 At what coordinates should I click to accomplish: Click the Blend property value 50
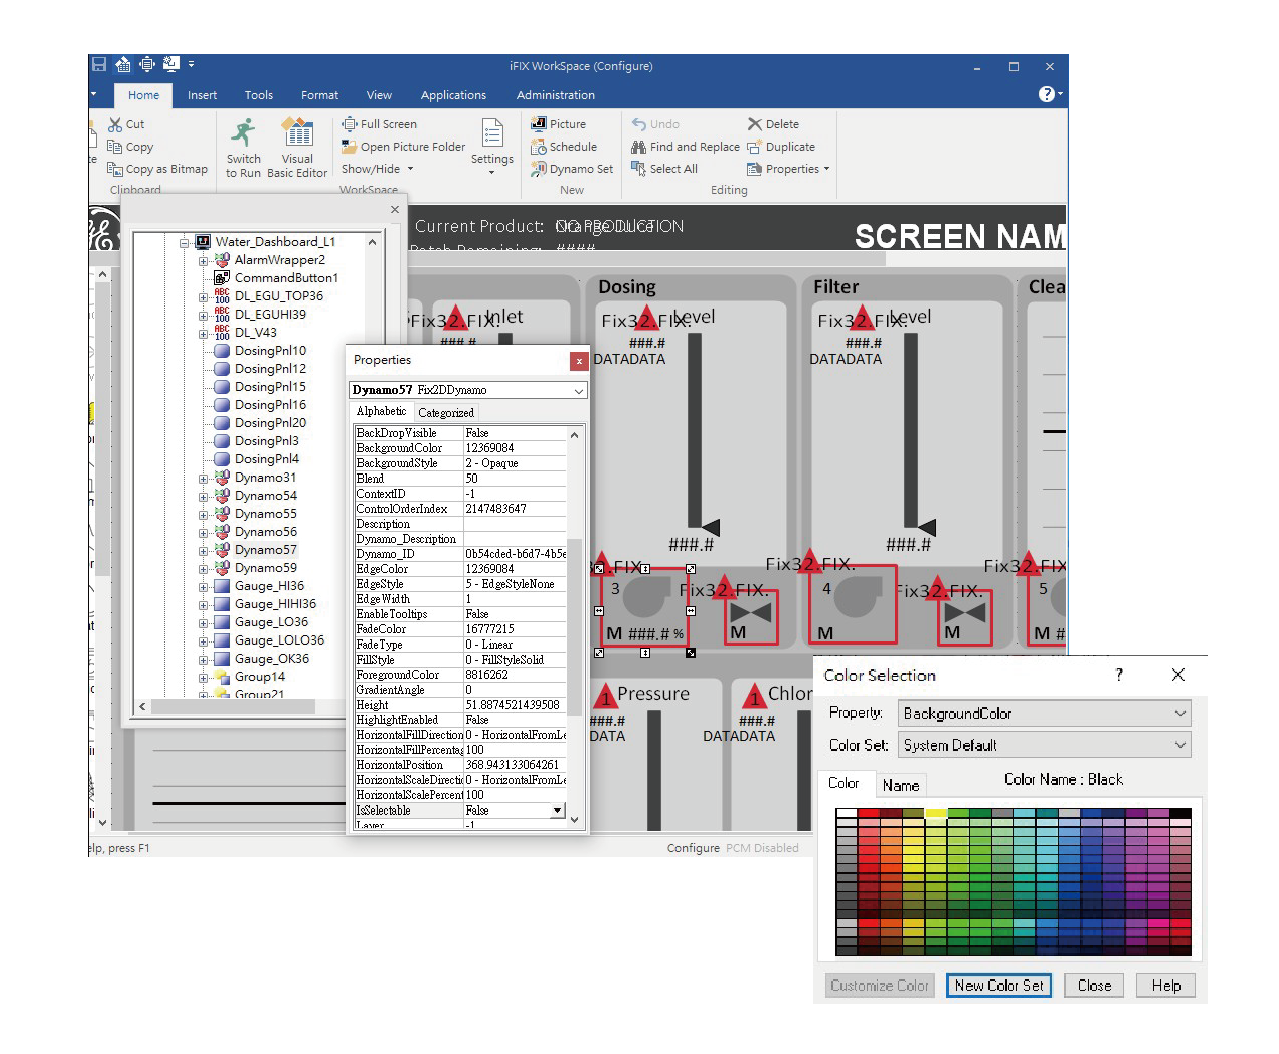click(515, 478)
